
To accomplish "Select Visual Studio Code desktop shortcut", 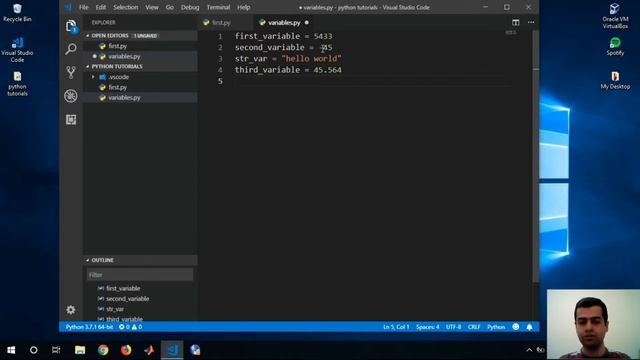I will coord(17,49).
